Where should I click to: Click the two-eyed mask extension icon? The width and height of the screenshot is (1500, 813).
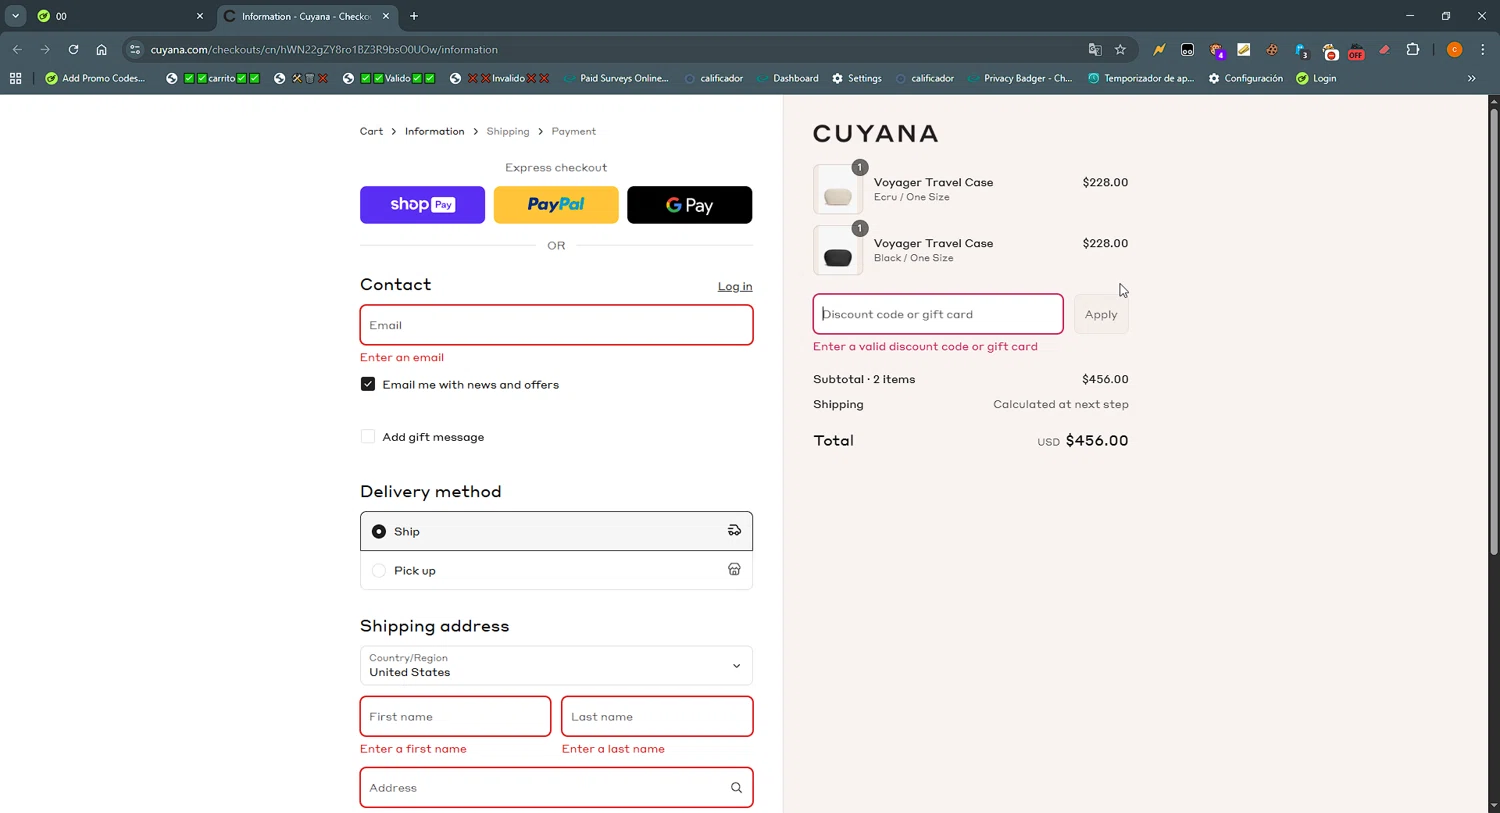click(1187, 49)
